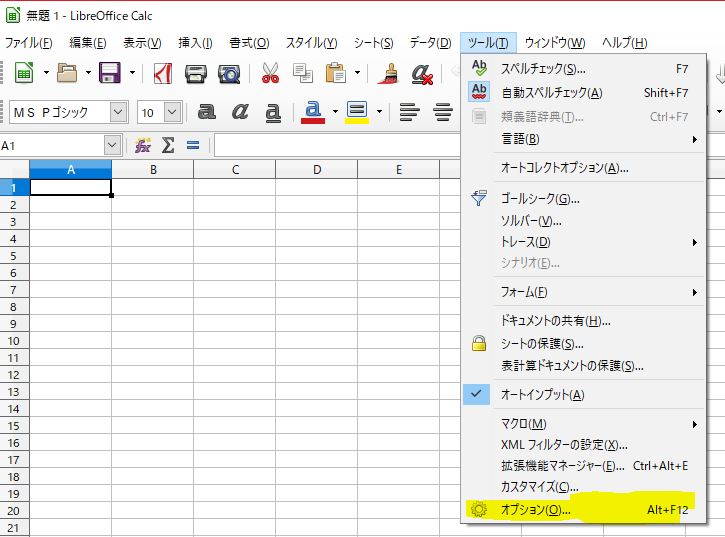The height and width of the screenshot is (537, 725).
Task: Open the 挿入(I) menu
Action: coord(196,43)
